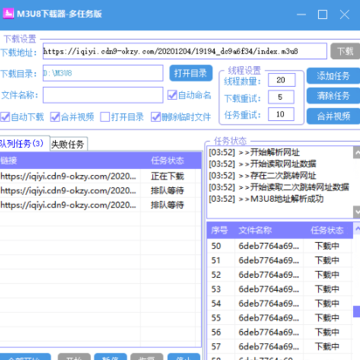Click the task log scroll-down arrow

click(x=356, y=212)
